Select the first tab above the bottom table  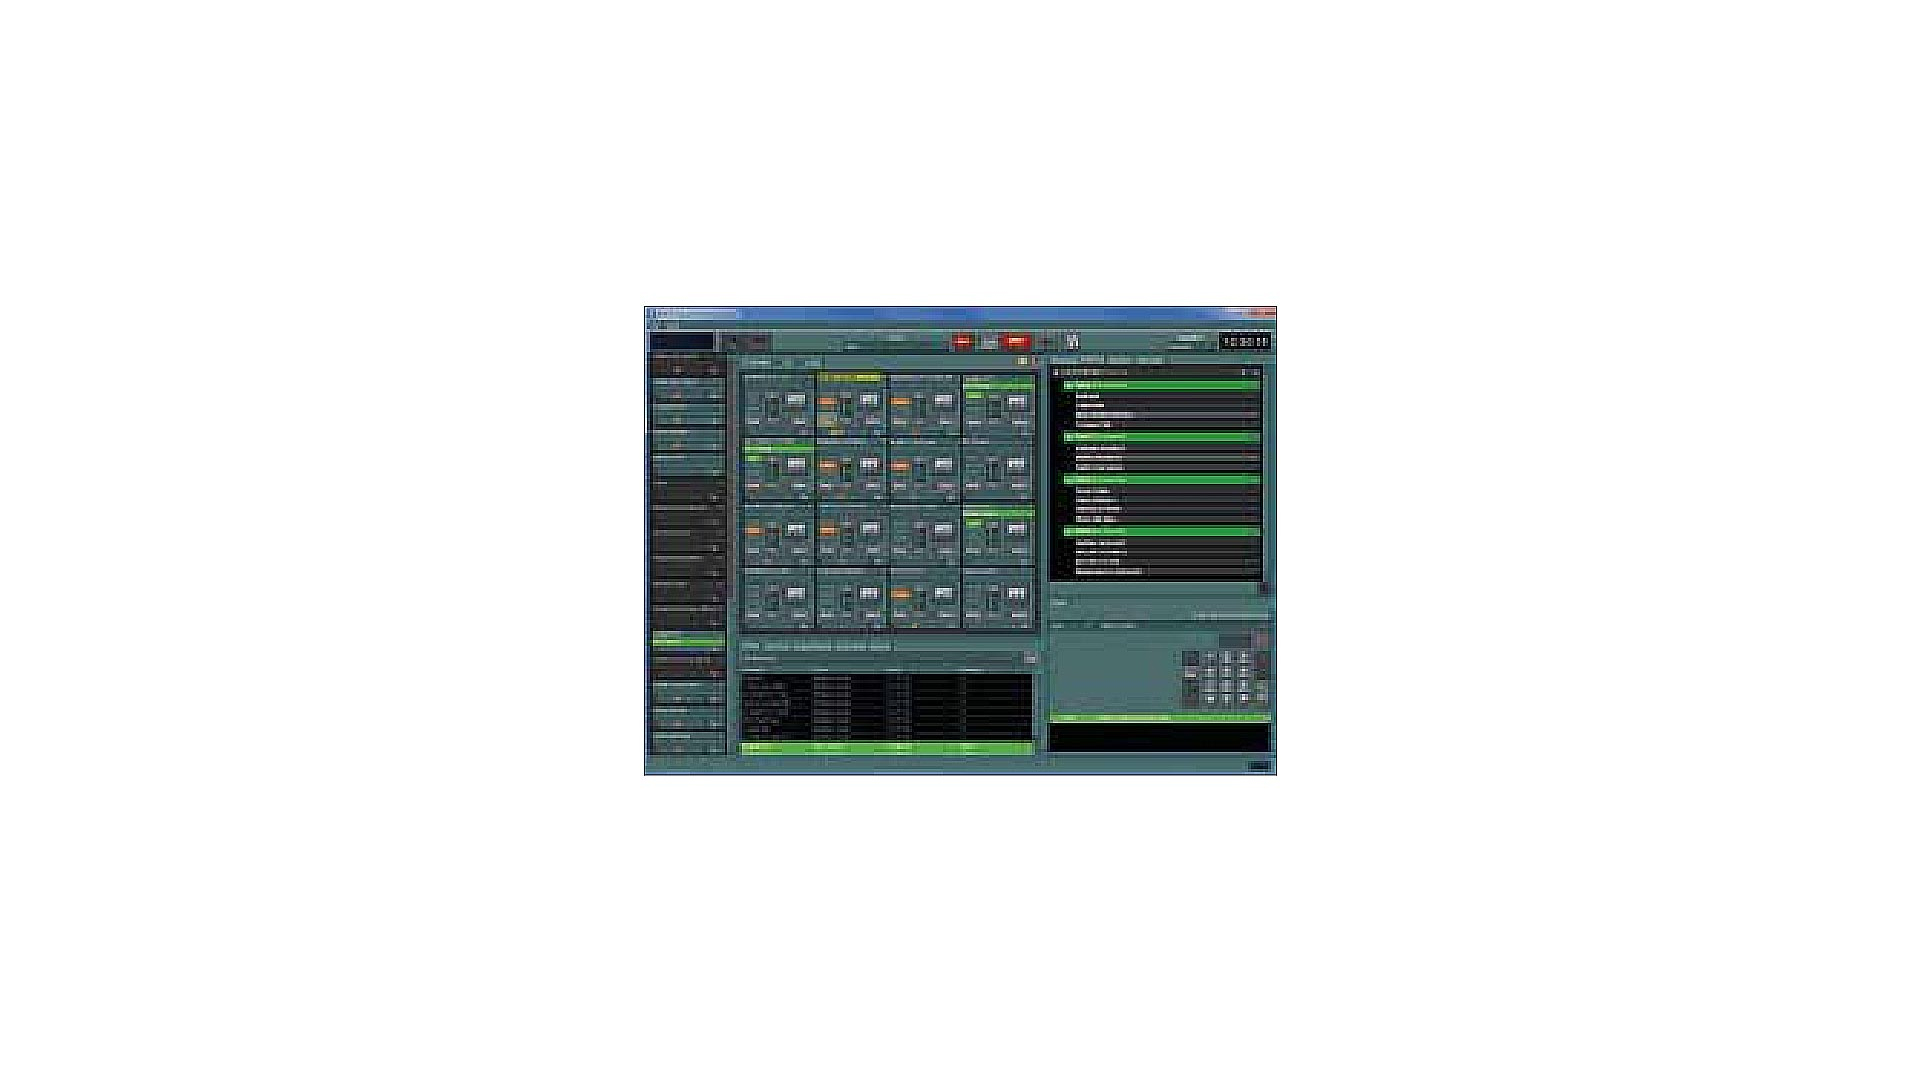point(750,646)
